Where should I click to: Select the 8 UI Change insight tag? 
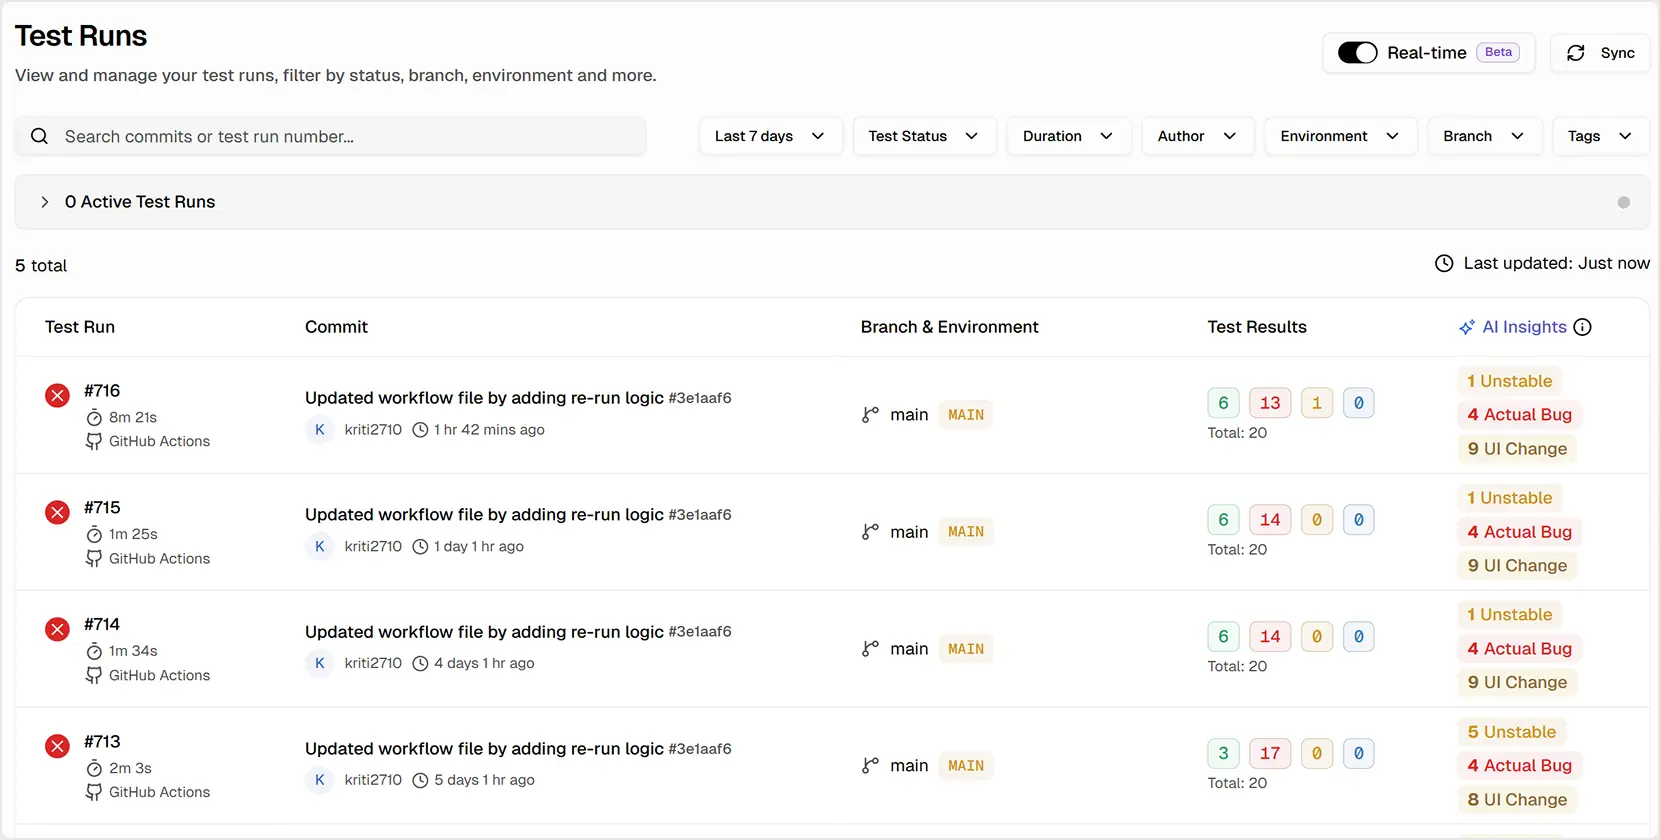(1517, 799)
